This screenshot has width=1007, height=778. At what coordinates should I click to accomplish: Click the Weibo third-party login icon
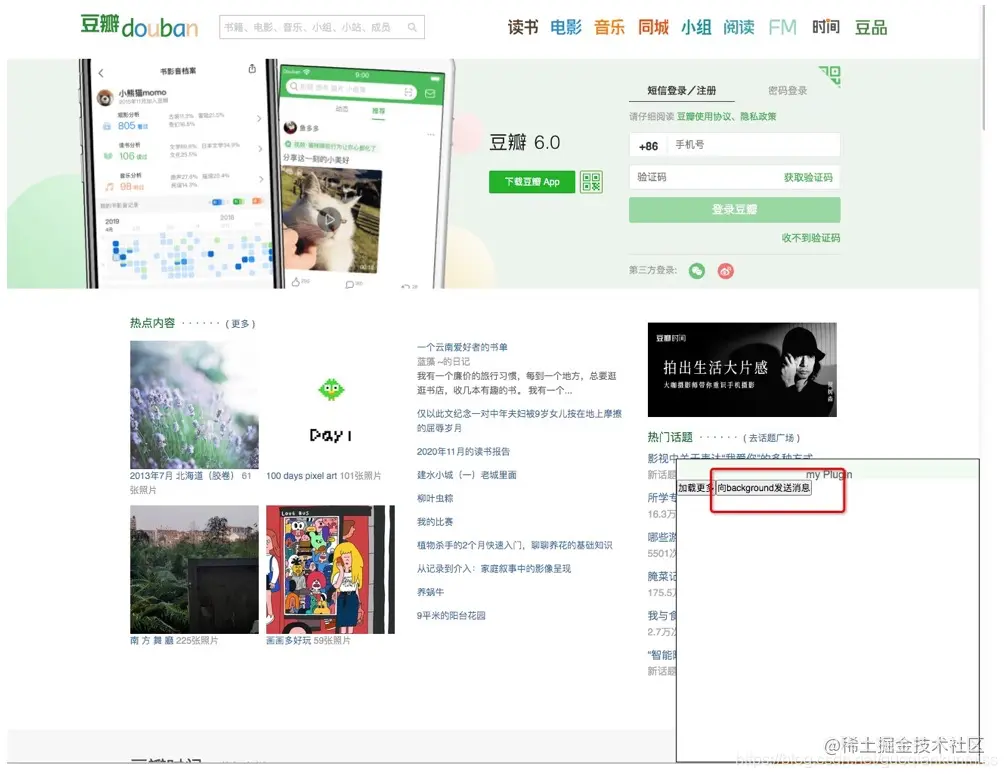[725, 270]
